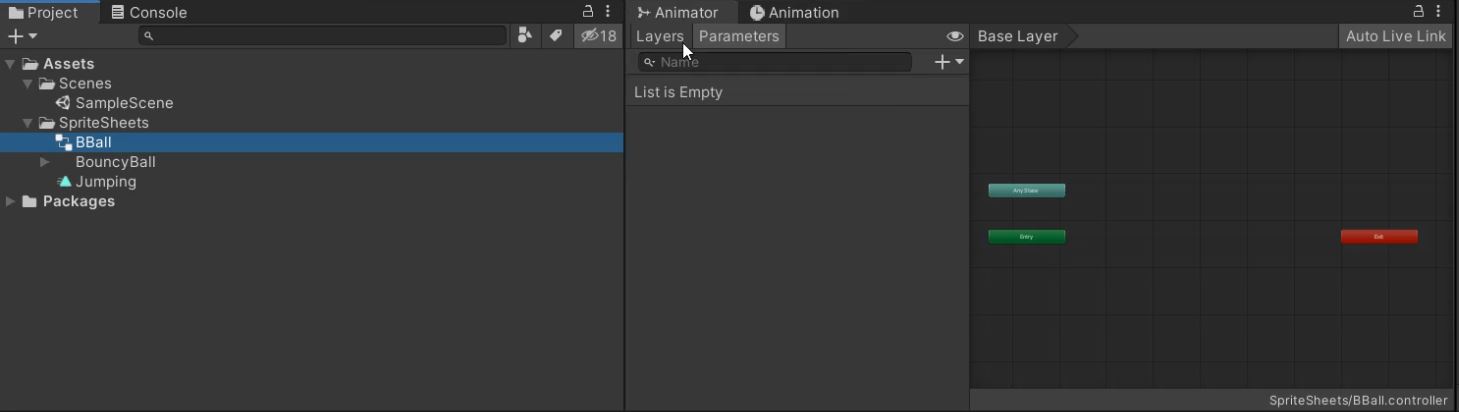
Task: Lock the Animator panel
Action: tap(1418, 12)
